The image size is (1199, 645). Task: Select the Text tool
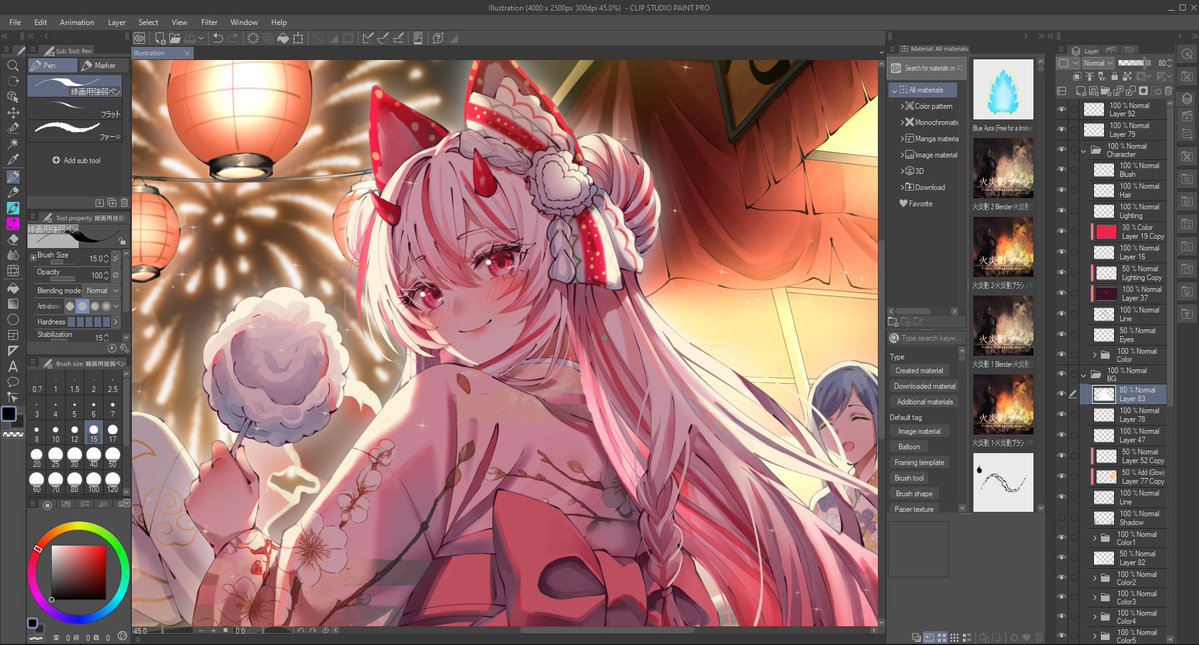click(13, 366)
